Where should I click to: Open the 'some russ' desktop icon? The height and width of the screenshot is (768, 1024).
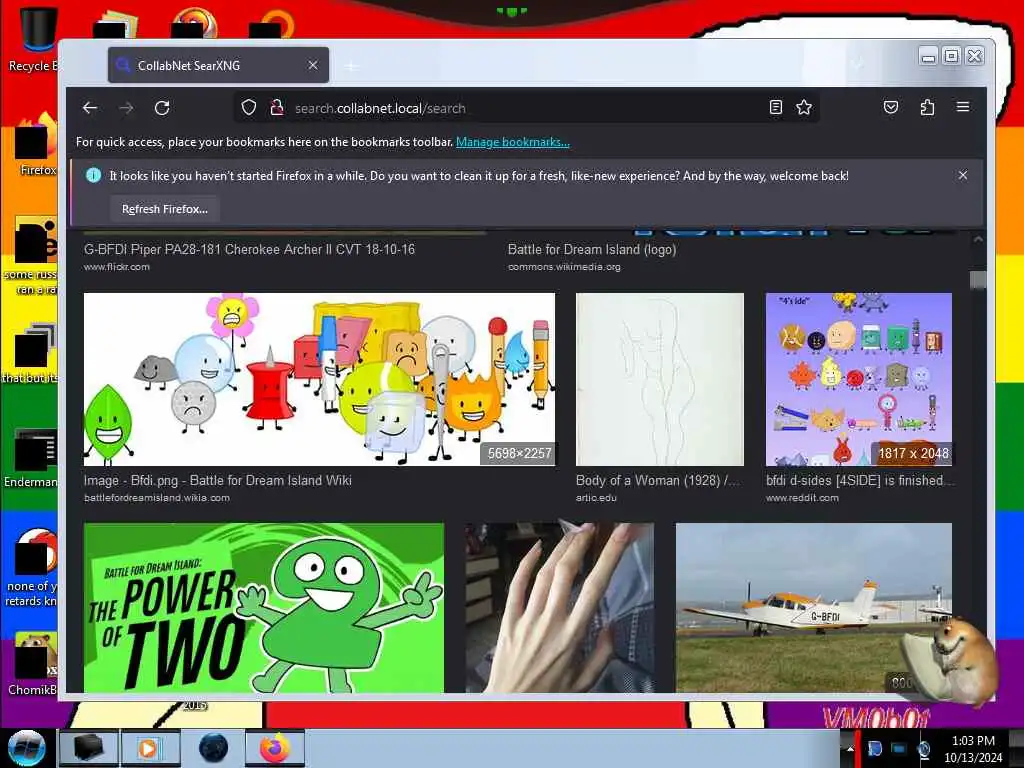click(x=33, y=256)
